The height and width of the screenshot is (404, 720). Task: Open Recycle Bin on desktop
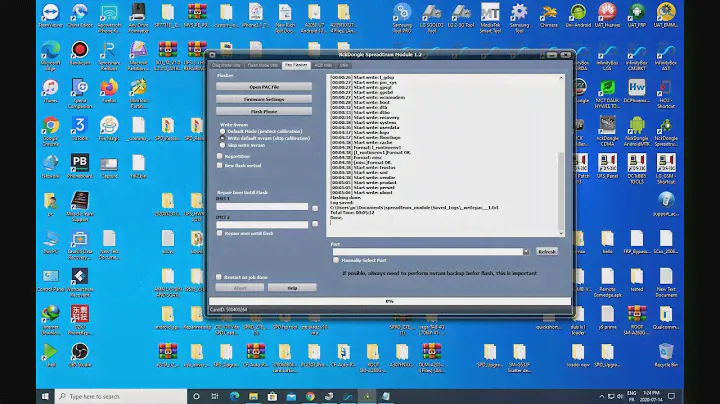point(666,355)
